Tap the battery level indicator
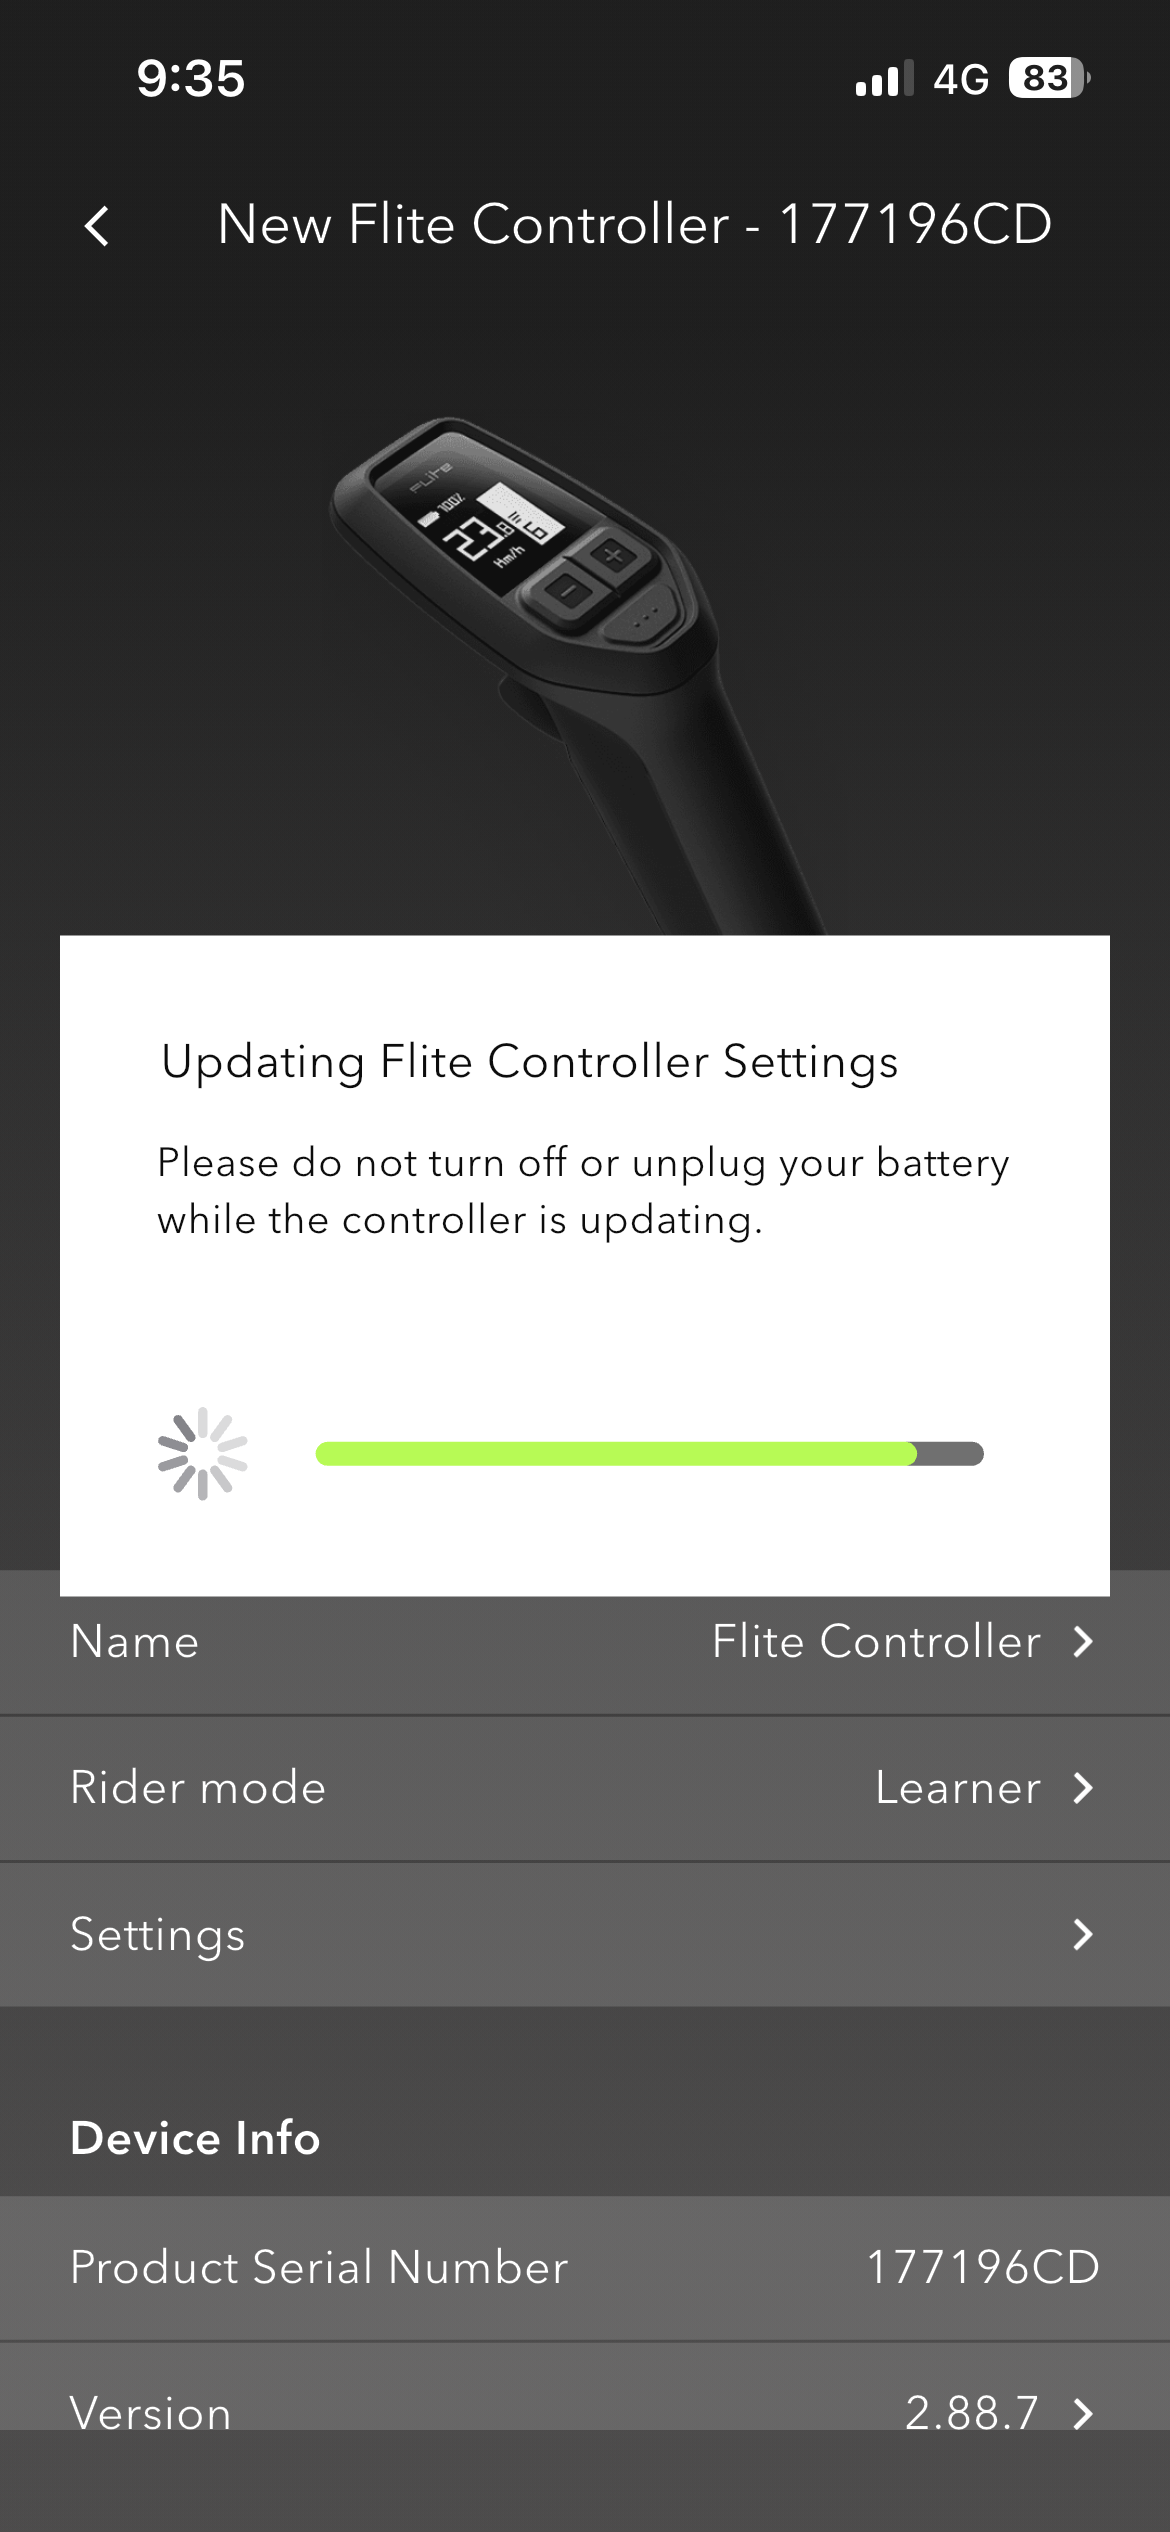The width and height of the screenshot is (1170, 2532). [x=1049, y=78]
